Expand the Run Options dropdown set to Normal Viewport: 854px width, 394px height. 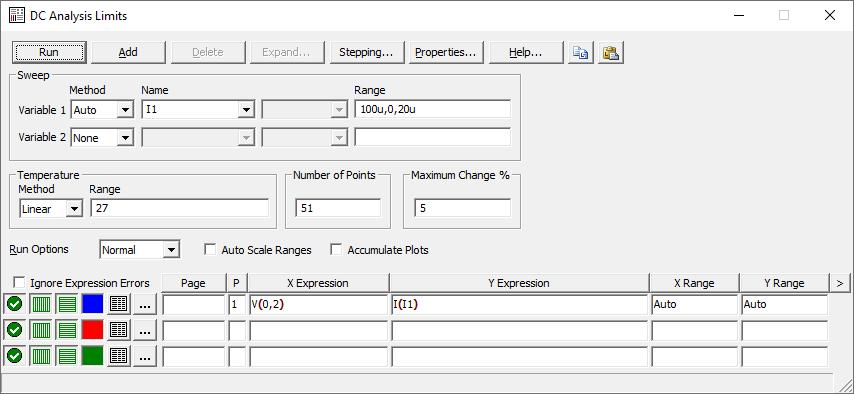tap(140, 250)
